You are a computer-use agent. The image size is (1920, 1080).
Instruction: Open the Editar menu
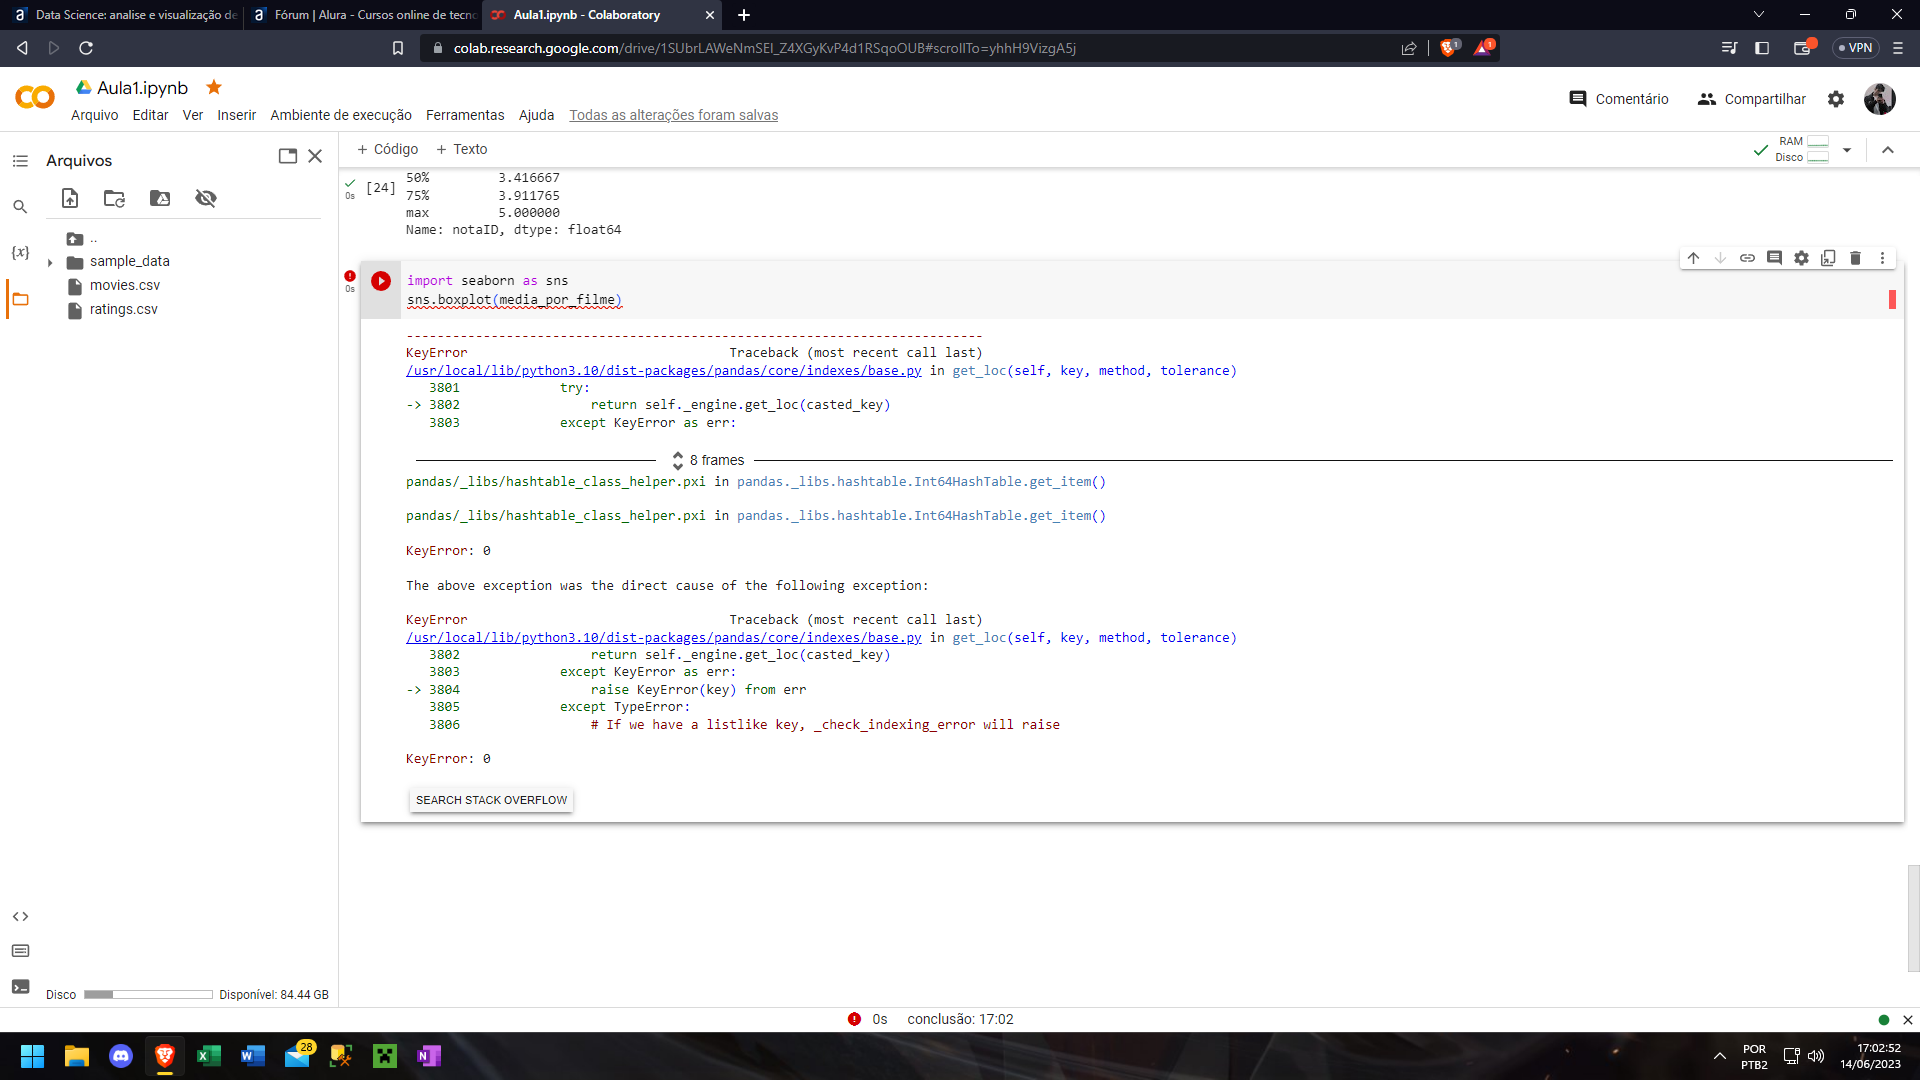(150, 115)
